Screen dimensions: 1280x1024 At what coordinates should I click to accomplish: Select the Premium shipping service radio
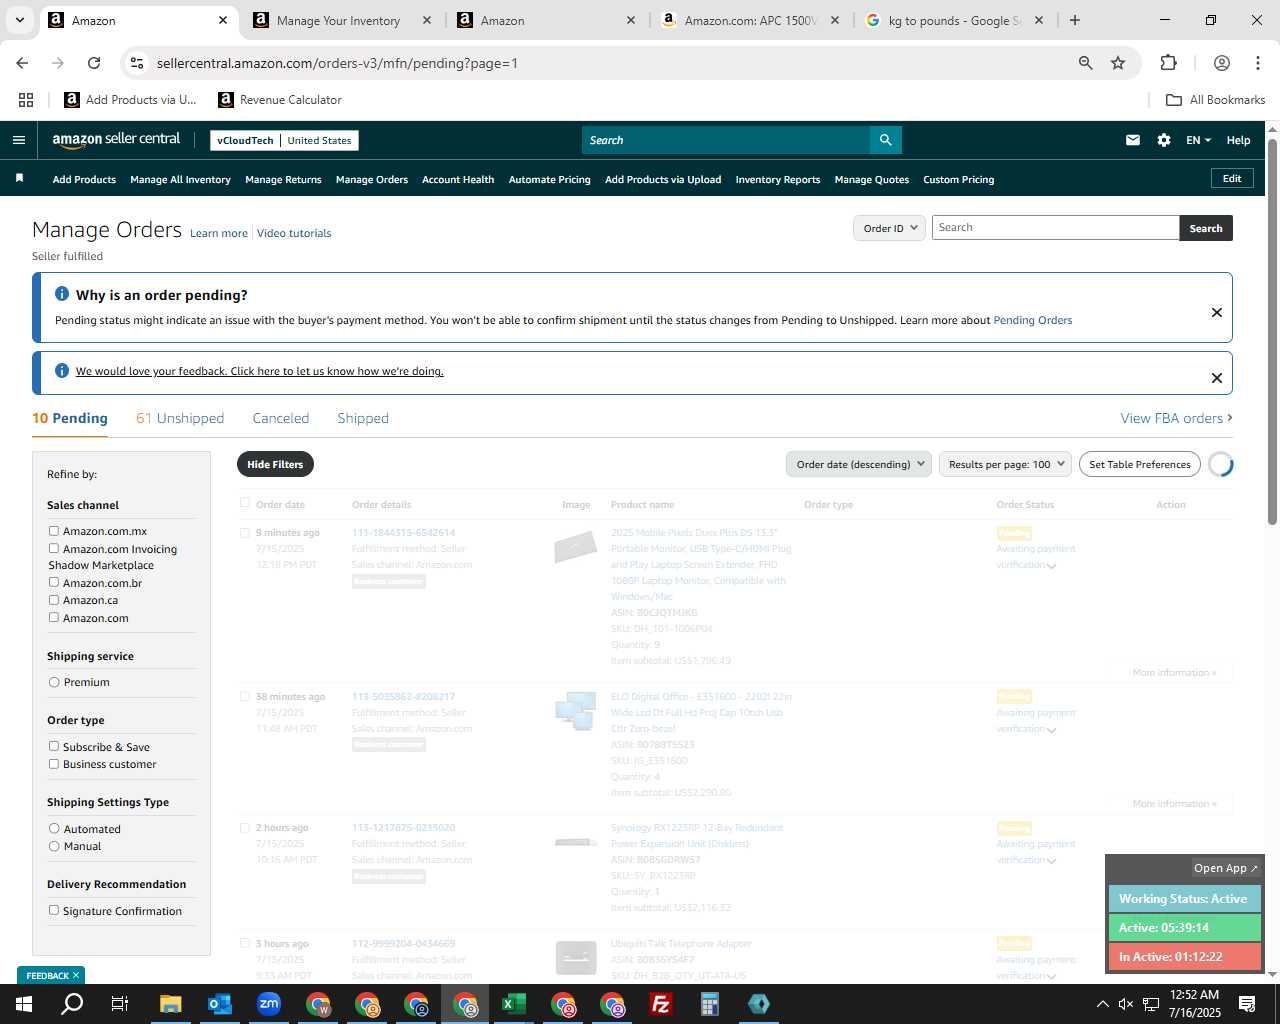[x=54, y=682]
